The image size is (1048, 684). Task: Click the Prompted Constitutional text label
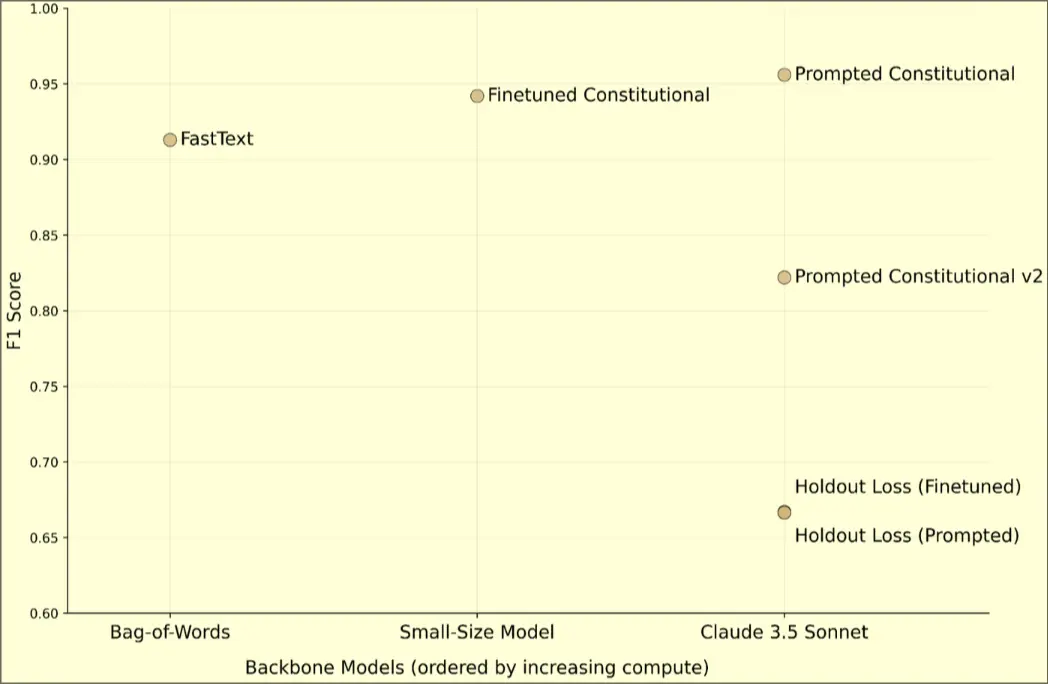pyautogui.click(x=904, y=74)
